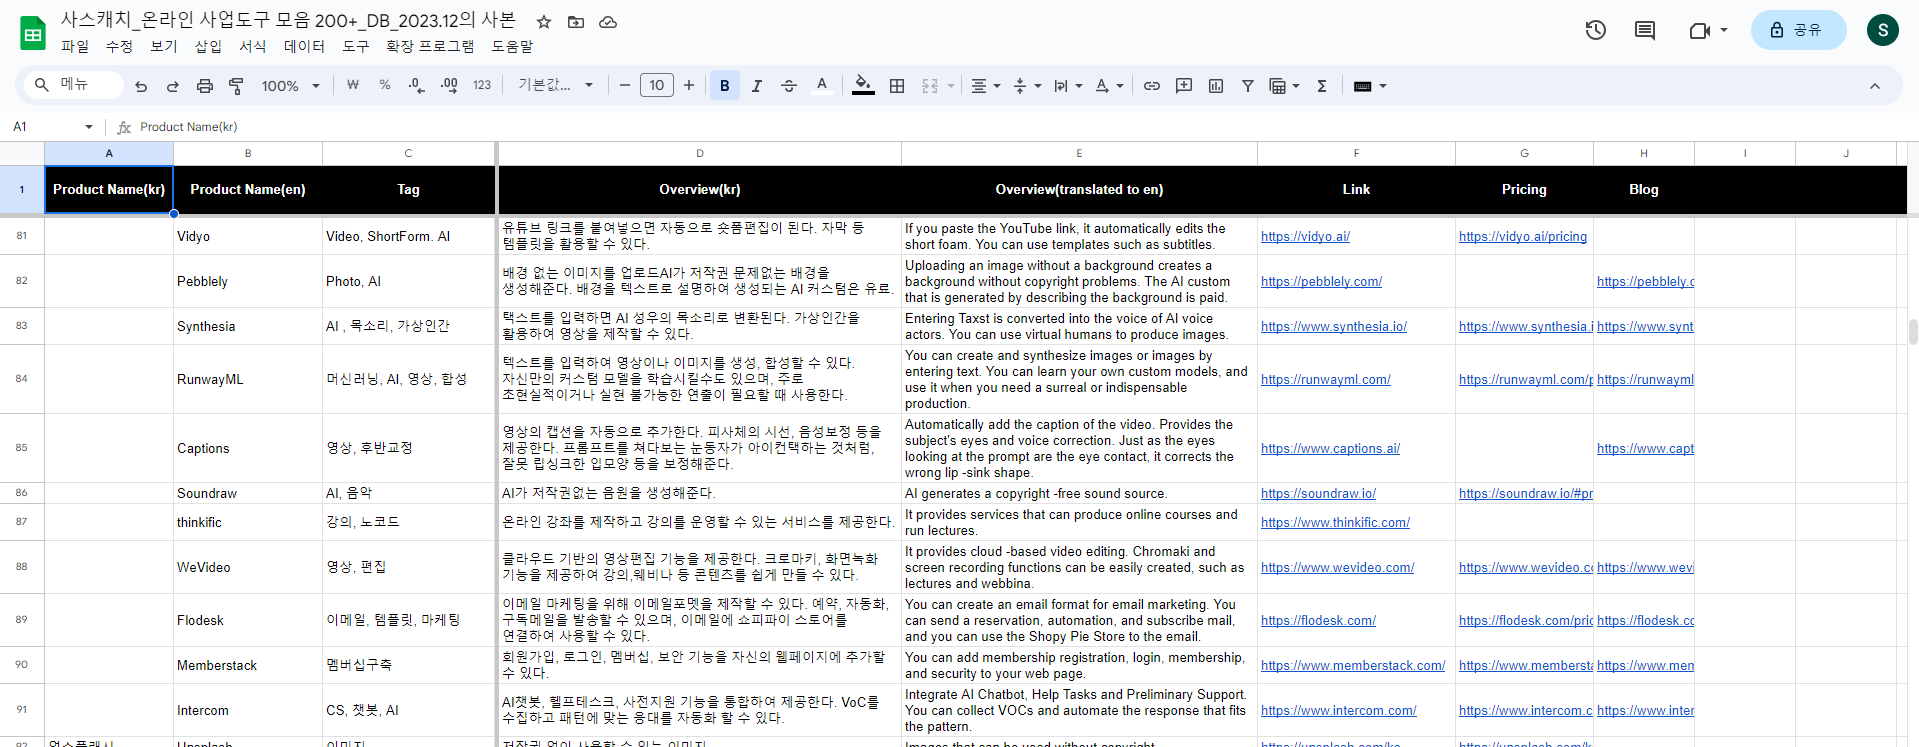The height and width of the screenshot is (747, 1919).
Task: Insert a chart via toolbar
Action: (x=1216, y=86)
